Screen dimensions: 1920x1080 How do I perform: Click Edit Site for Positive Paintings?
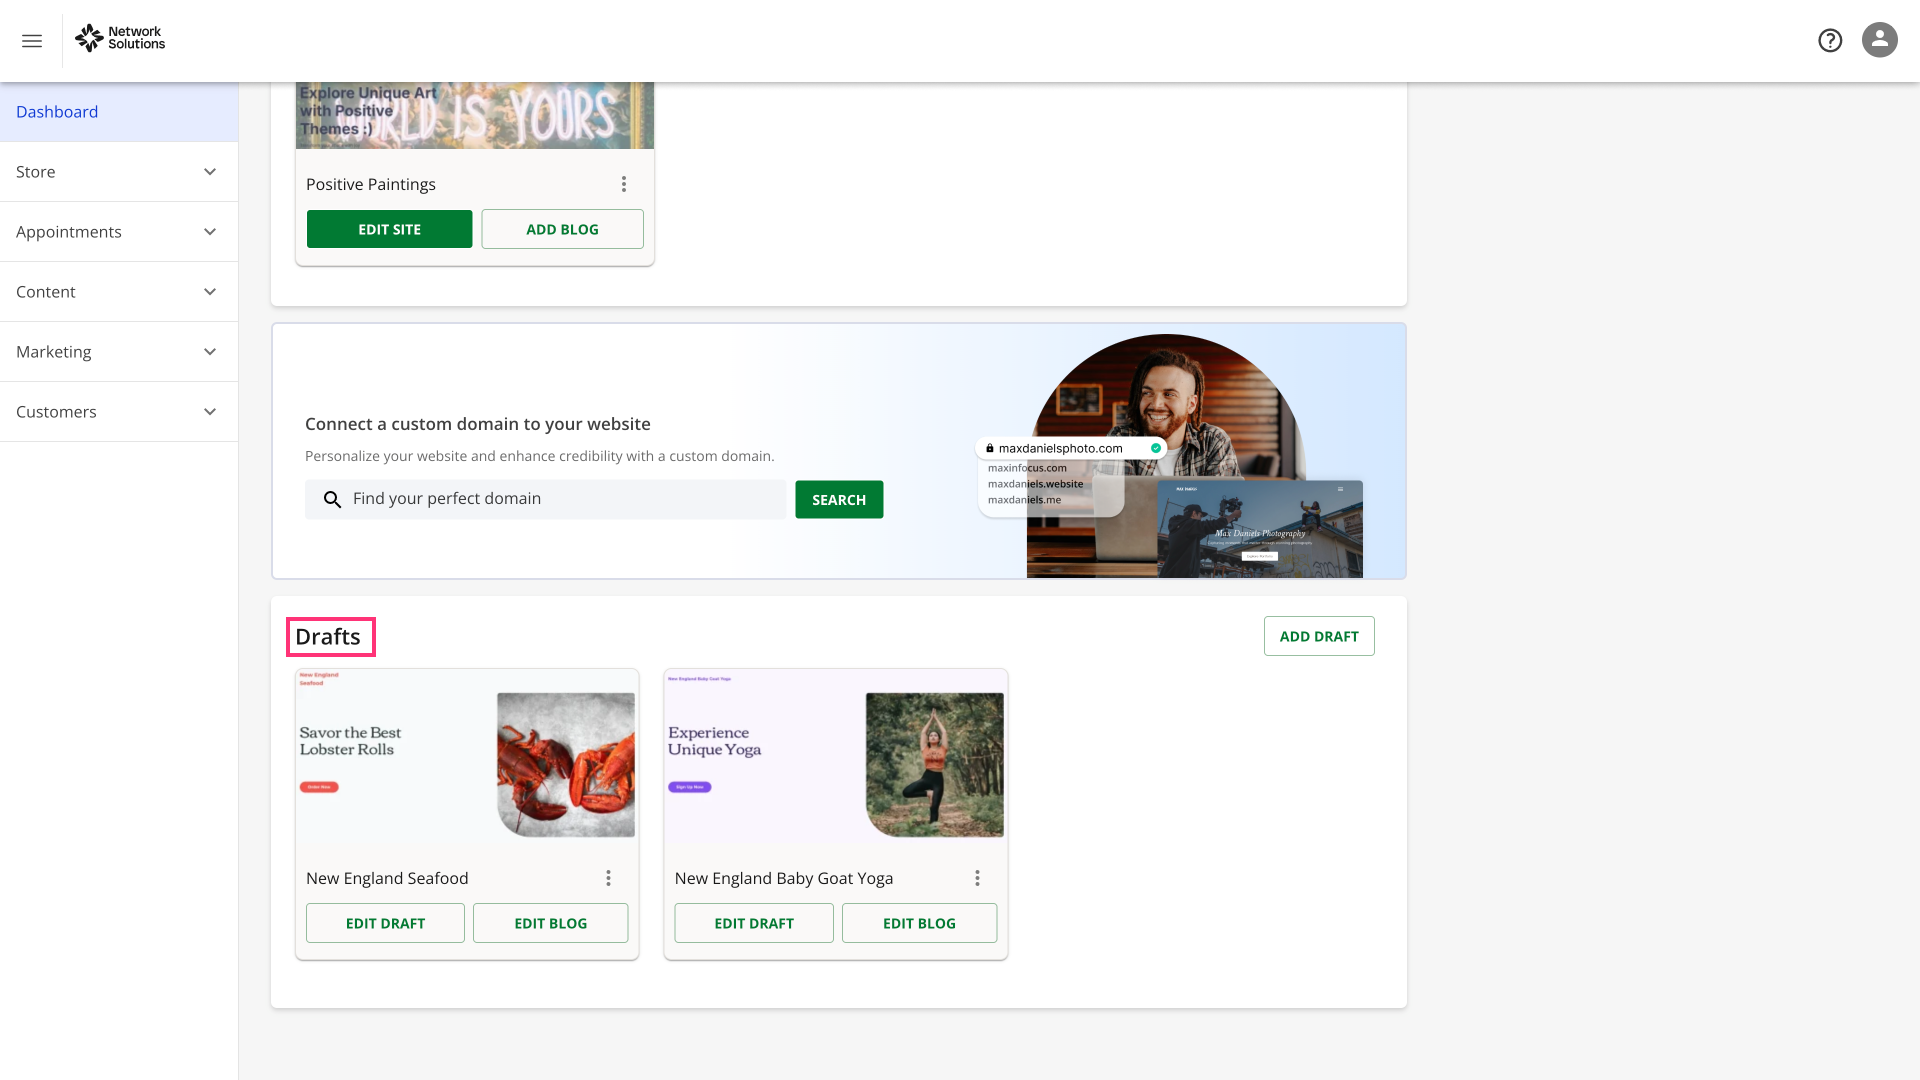coord(389,229)
